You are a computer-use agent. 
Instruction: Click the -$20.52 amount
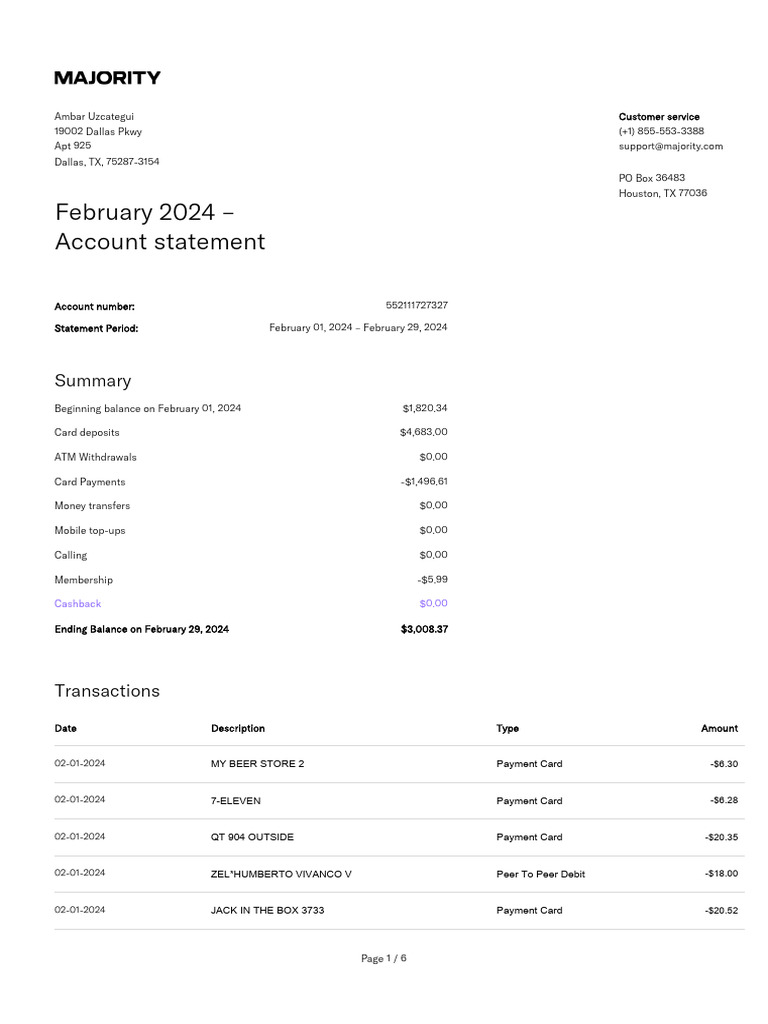722,910
